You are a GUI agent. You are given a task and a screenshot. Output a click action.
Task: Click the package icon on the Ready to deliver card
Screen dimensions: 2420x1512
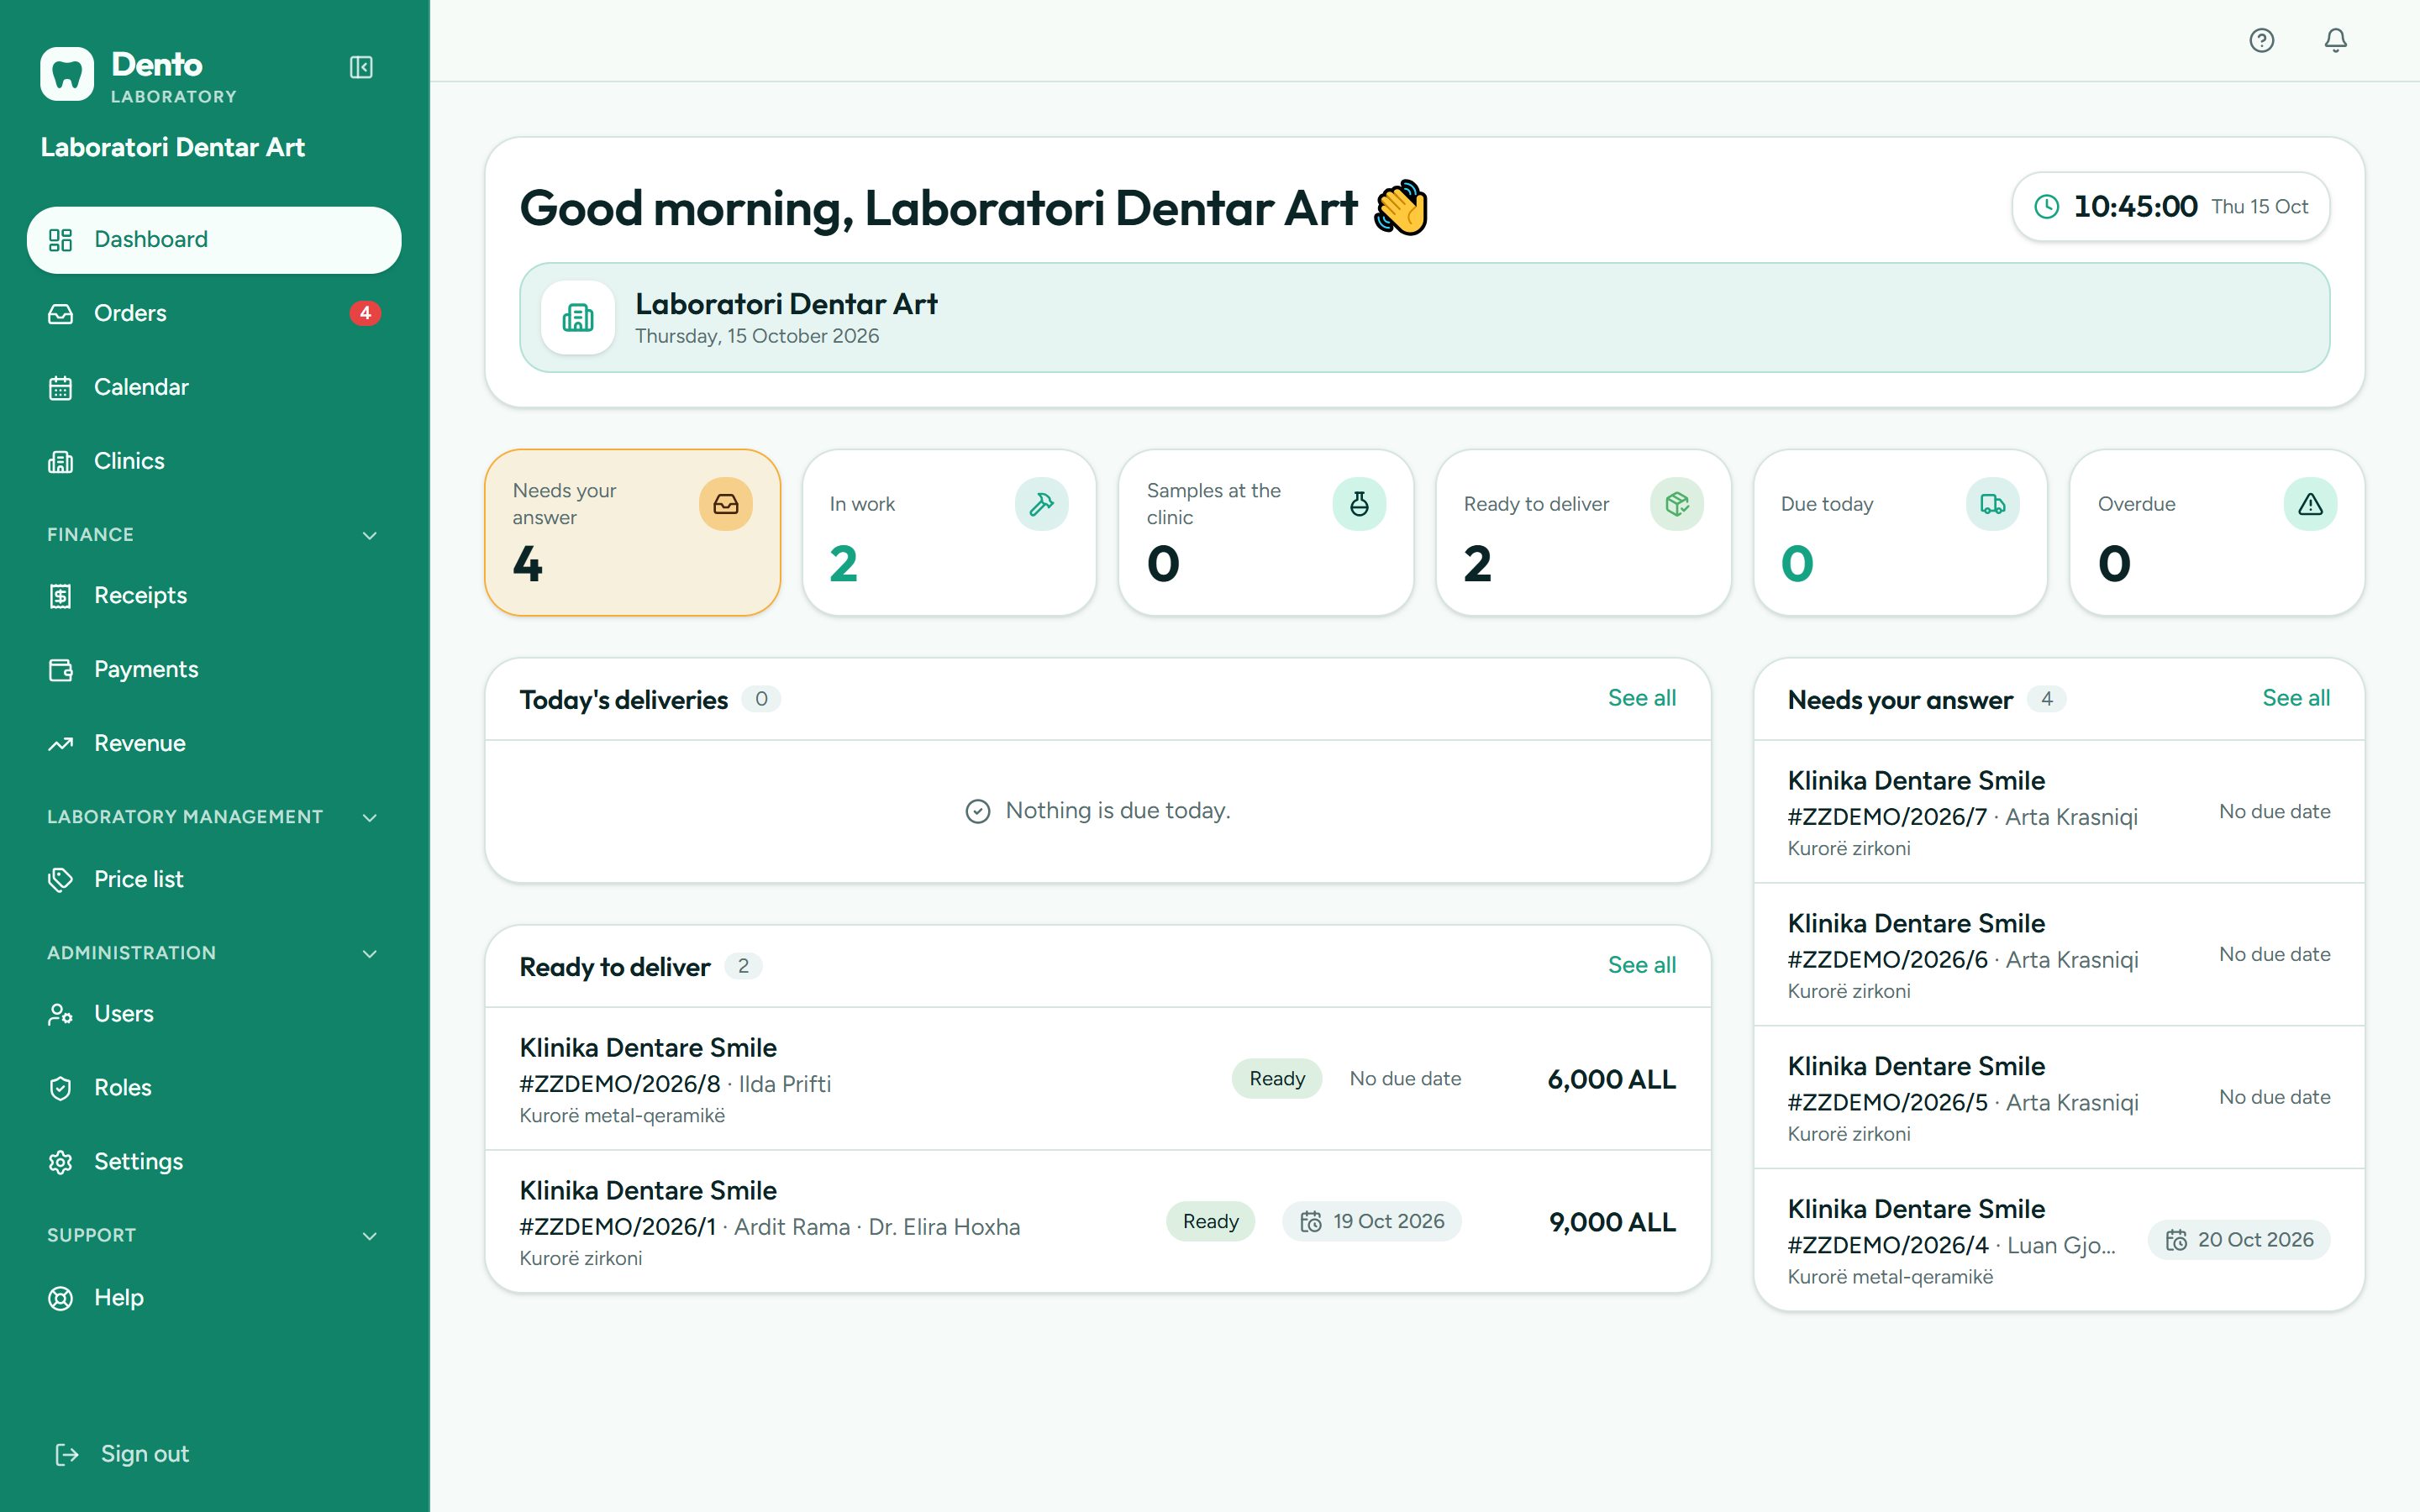(1677, 504)
